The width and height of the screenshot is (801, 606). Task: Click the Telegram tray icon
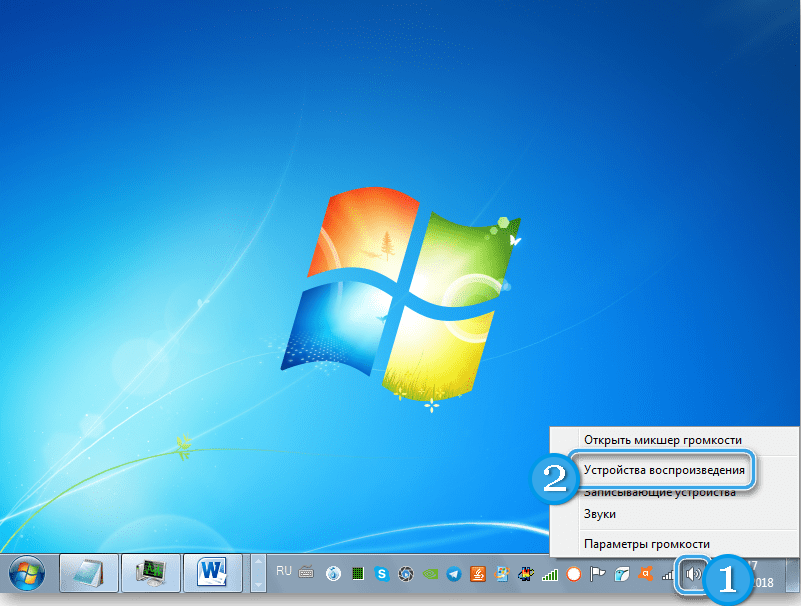(454, 574)
